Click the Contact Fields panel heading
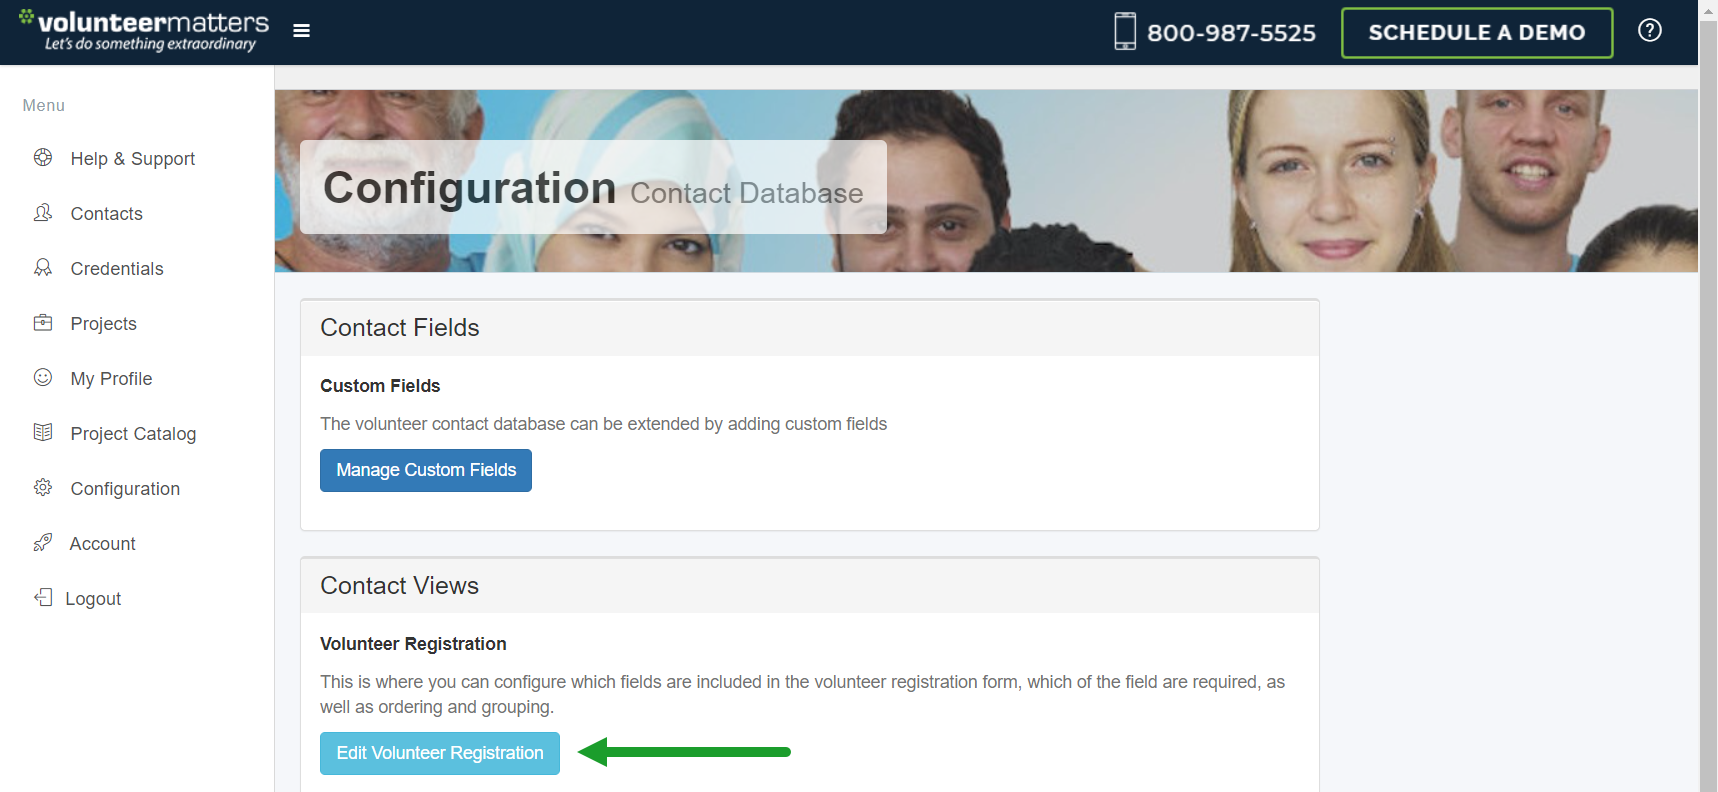 tap(400, 328)
